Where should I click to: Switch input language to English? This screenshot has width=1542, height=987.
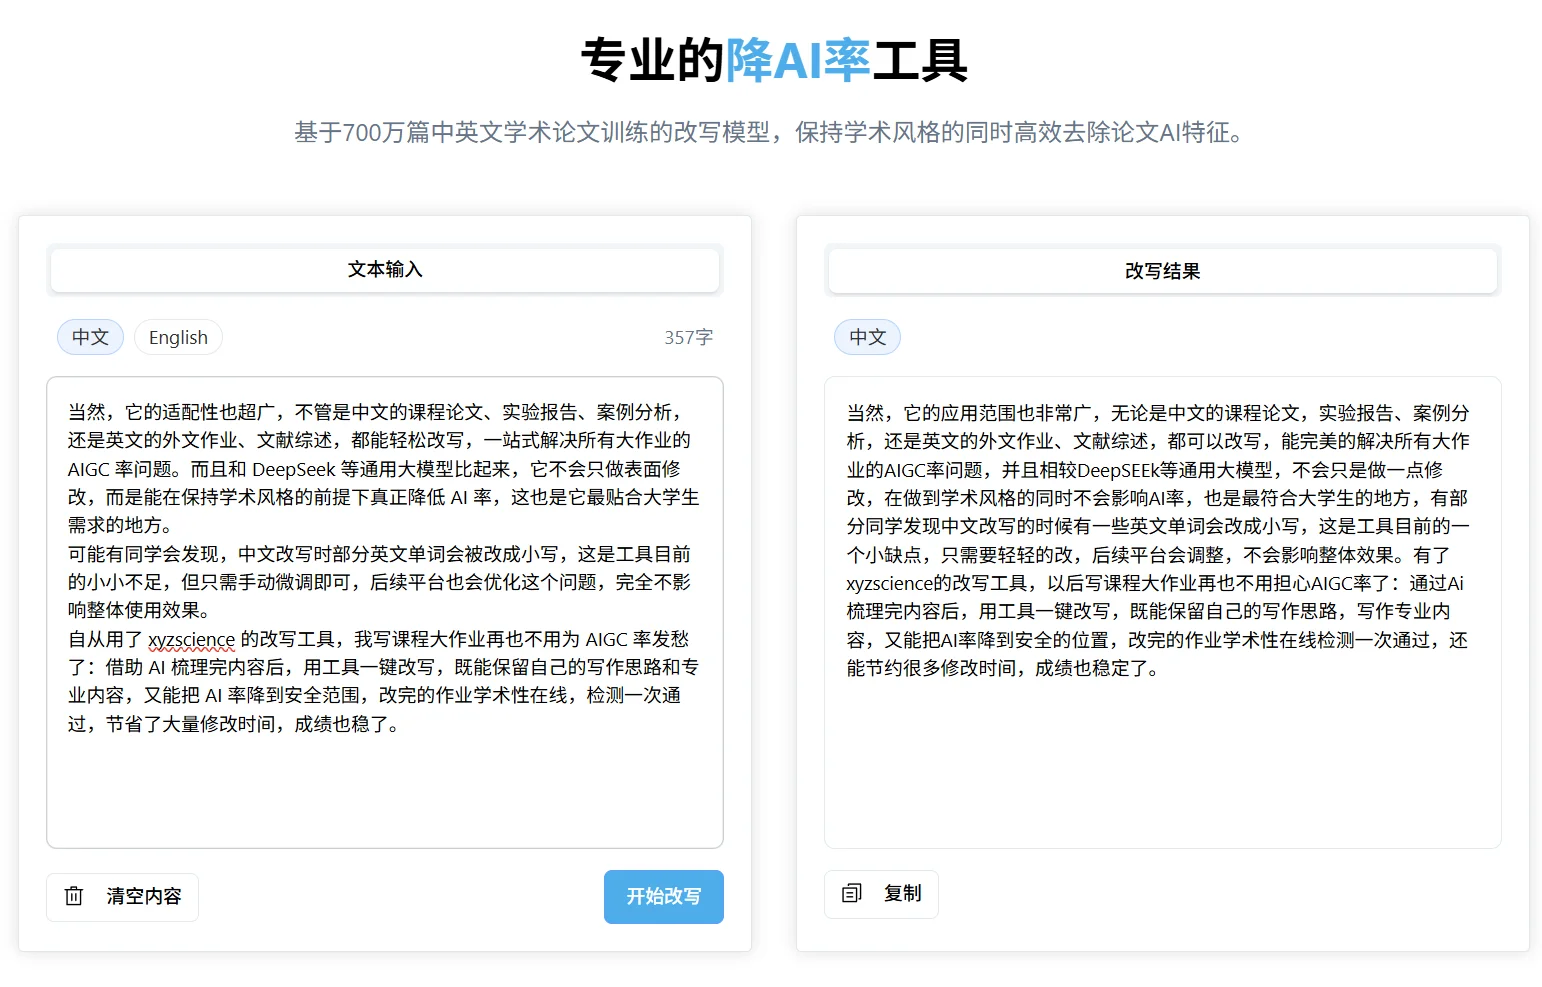point(178,337)
